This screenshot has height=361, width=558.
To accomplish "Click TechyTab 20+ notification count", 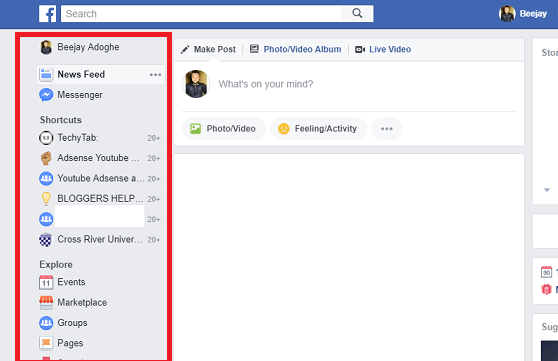I will point(154,138).
